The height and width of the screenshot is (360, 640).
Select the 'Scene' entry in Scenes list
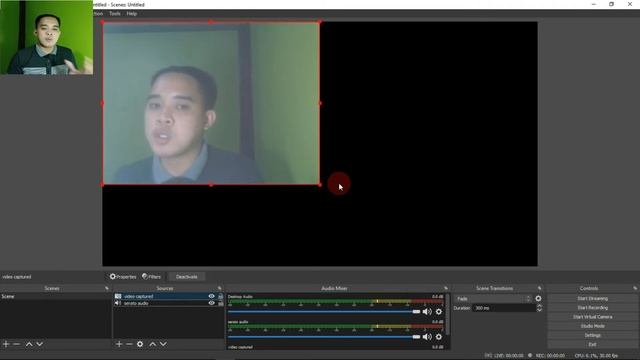(56, 296)
